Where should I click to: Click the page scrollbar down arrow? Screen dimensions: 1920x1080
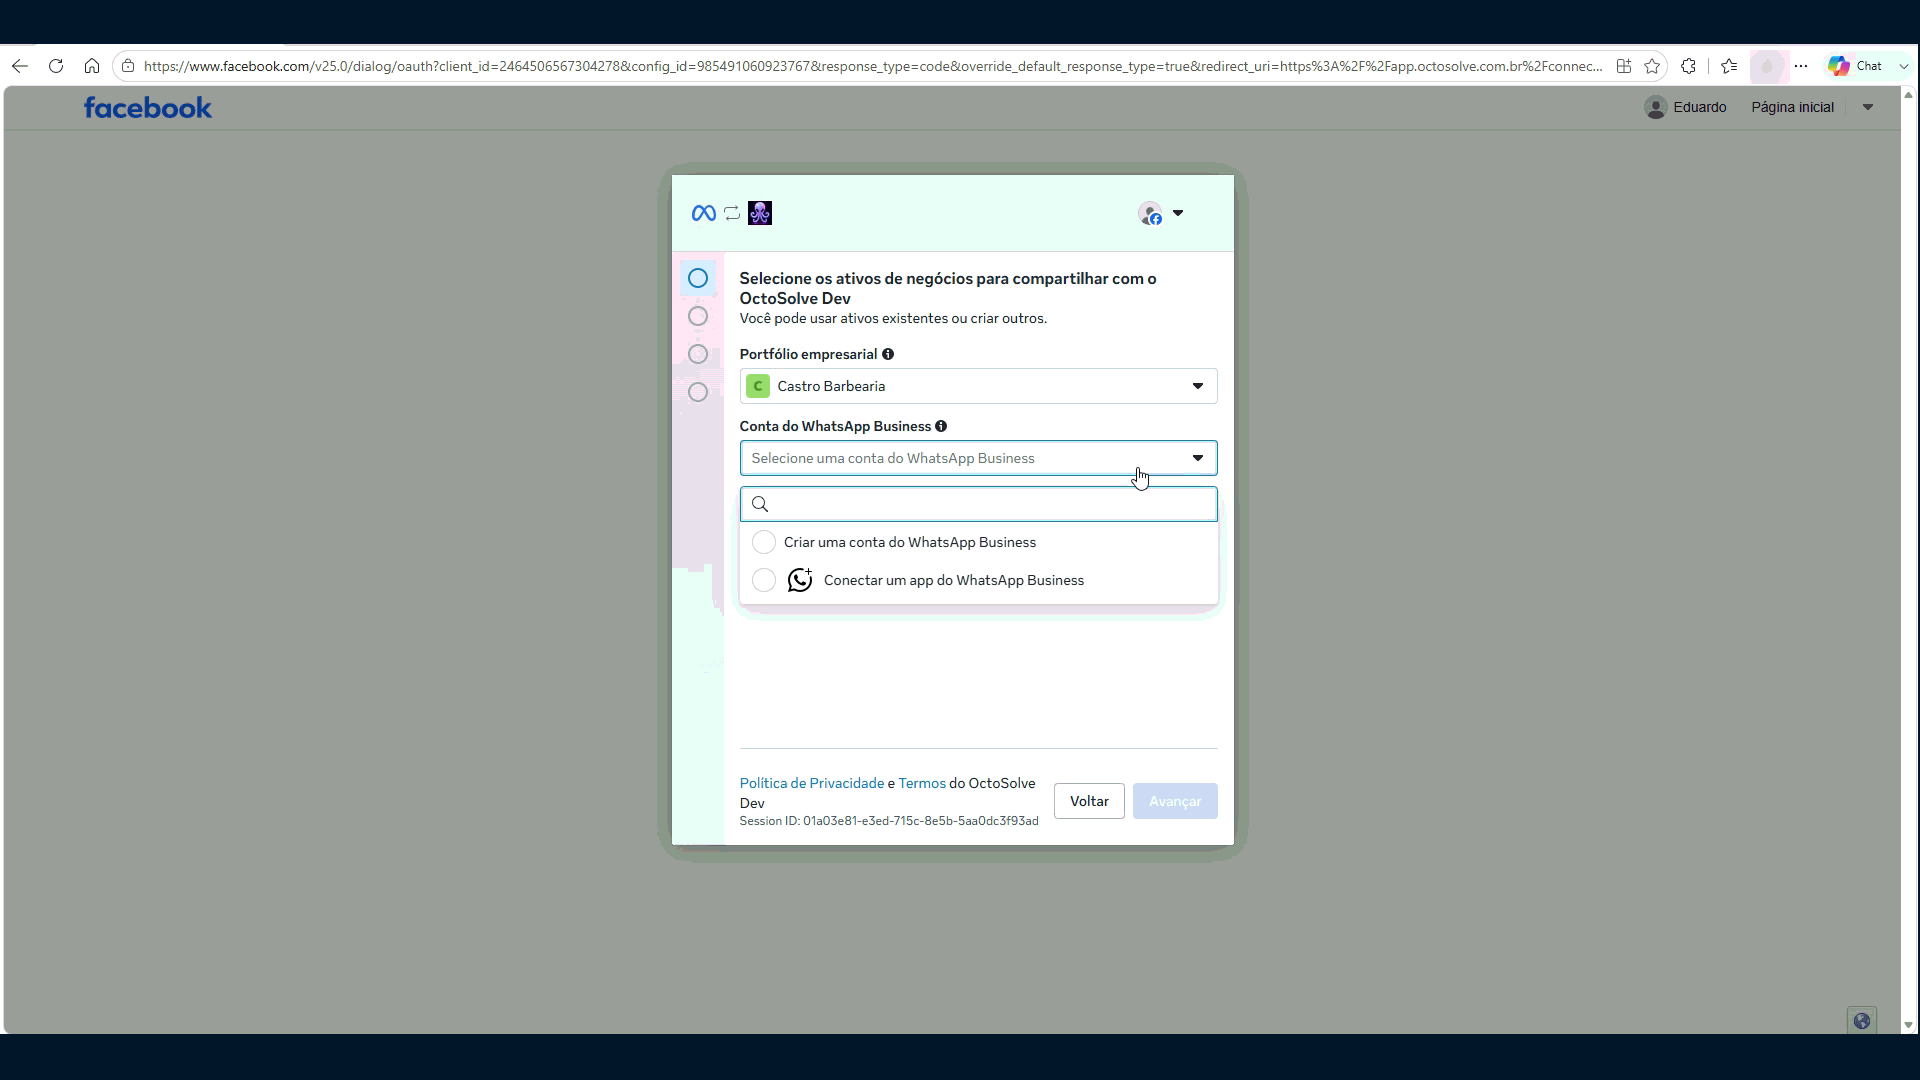point(1908,1025)
